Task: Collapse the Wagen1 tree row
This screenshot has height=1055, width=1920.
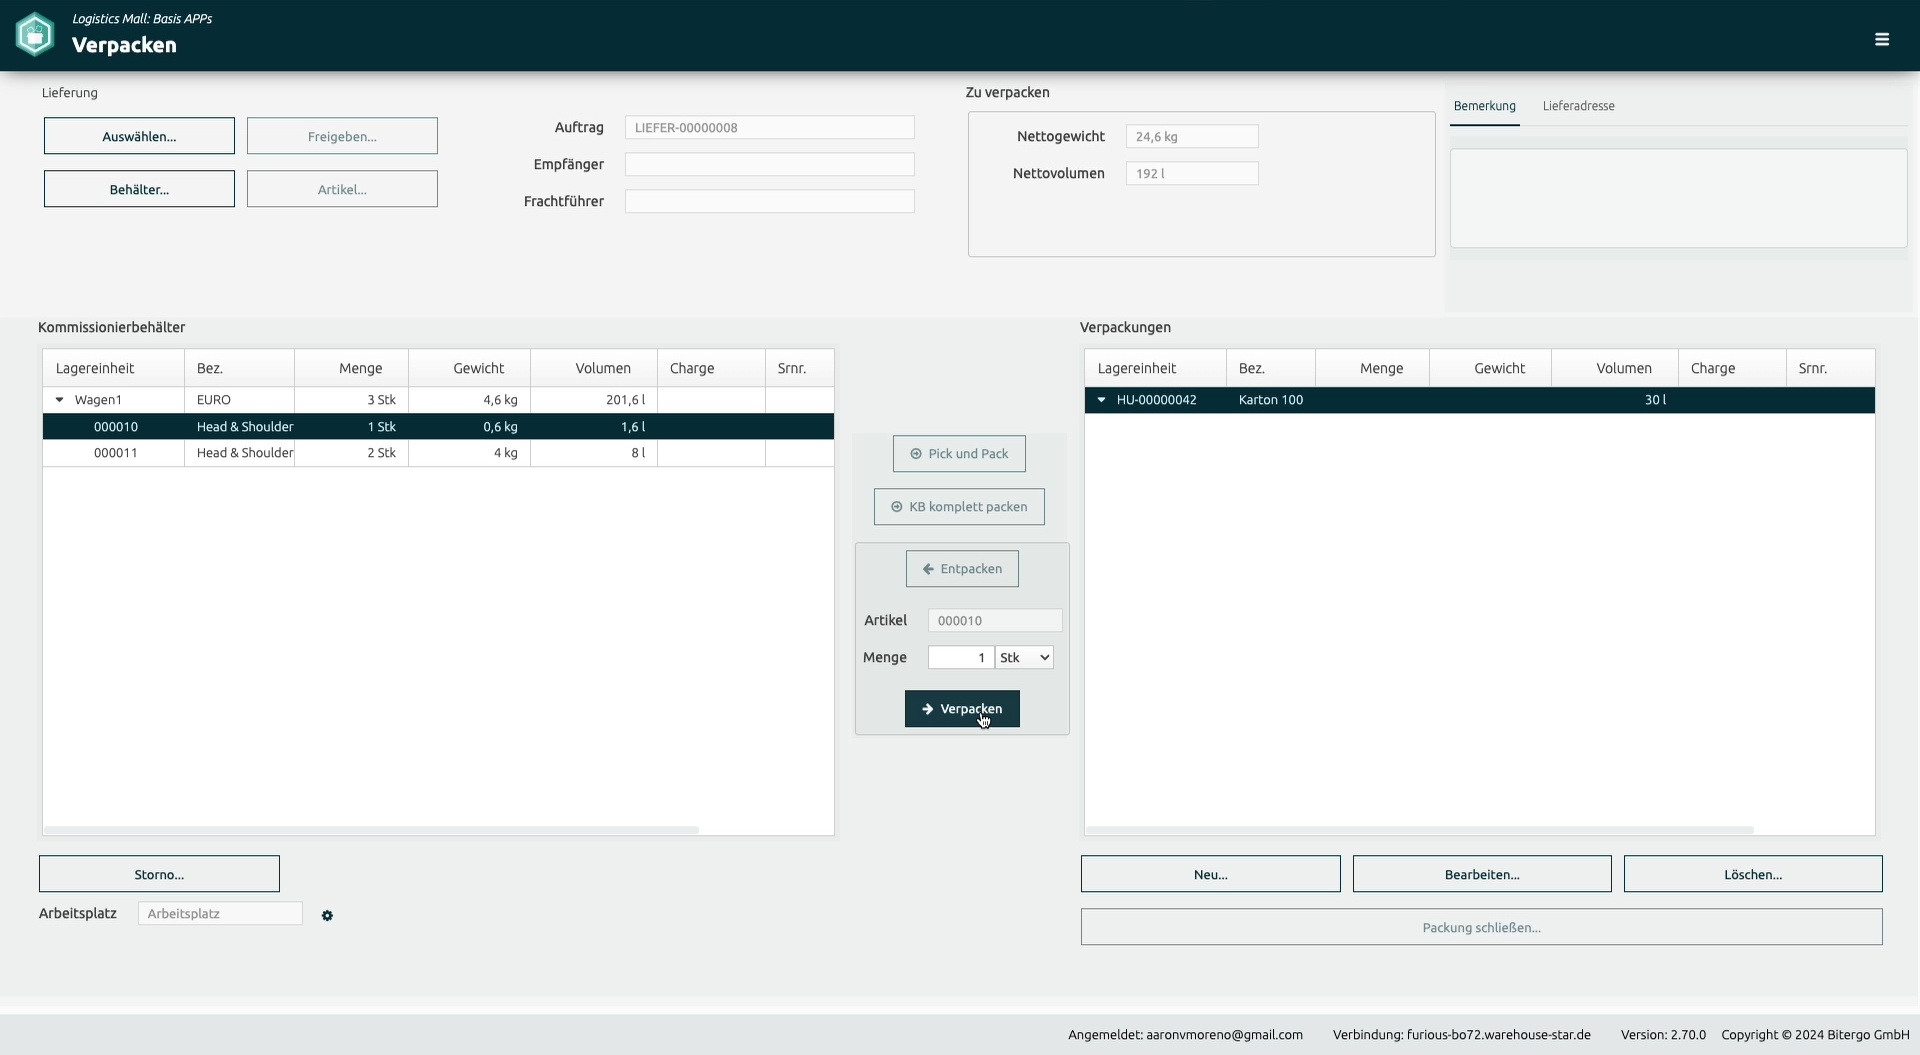Action: pyautogui.click(x=59, y=400)
